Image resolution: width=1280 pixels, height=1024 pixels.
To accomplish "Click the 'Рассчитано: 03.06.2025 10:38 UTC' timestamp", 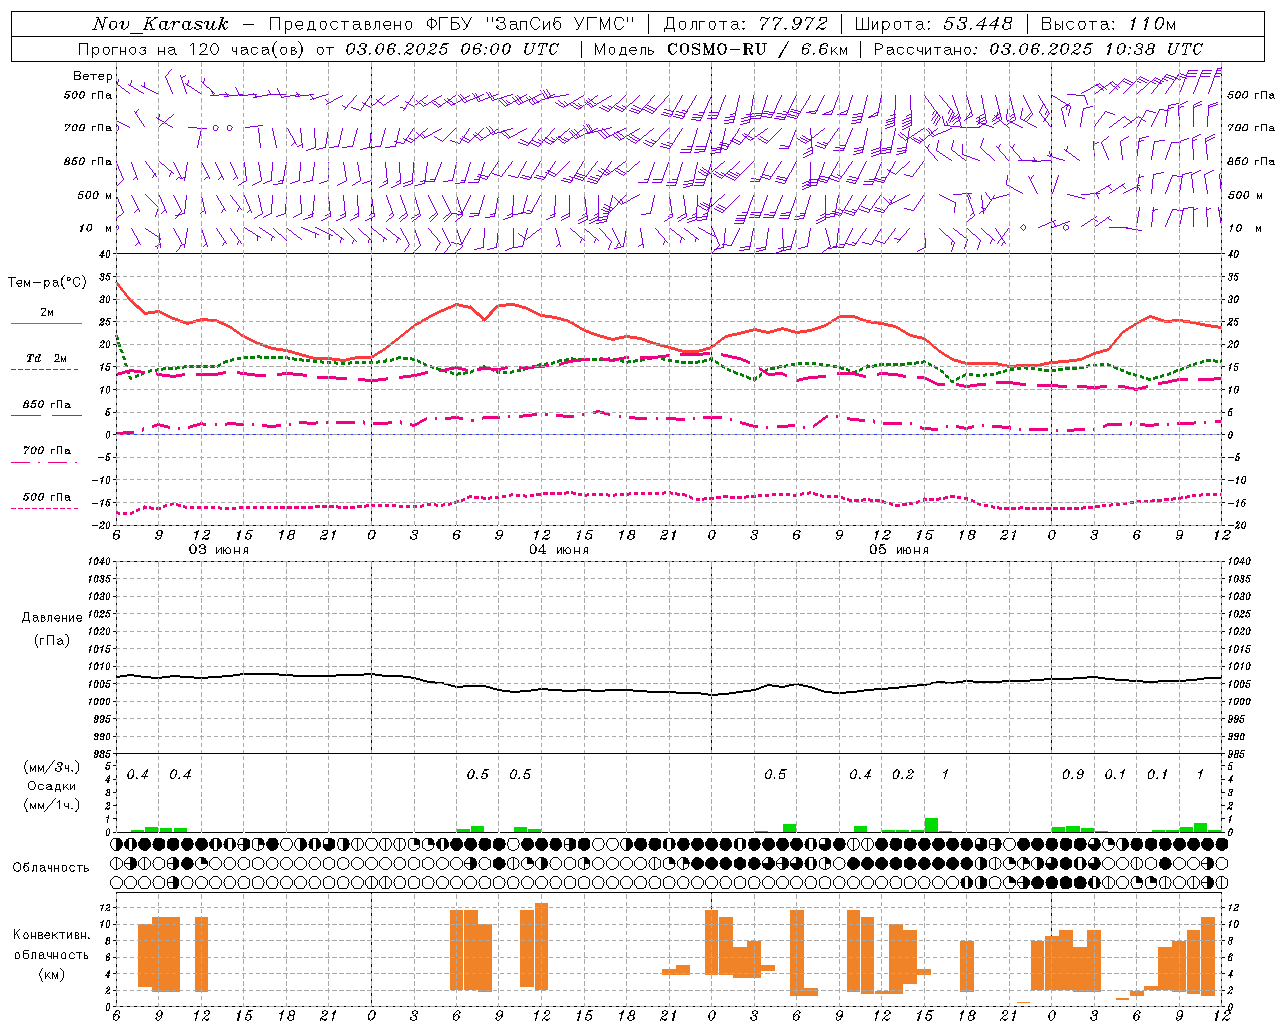I will [1038, 49].
